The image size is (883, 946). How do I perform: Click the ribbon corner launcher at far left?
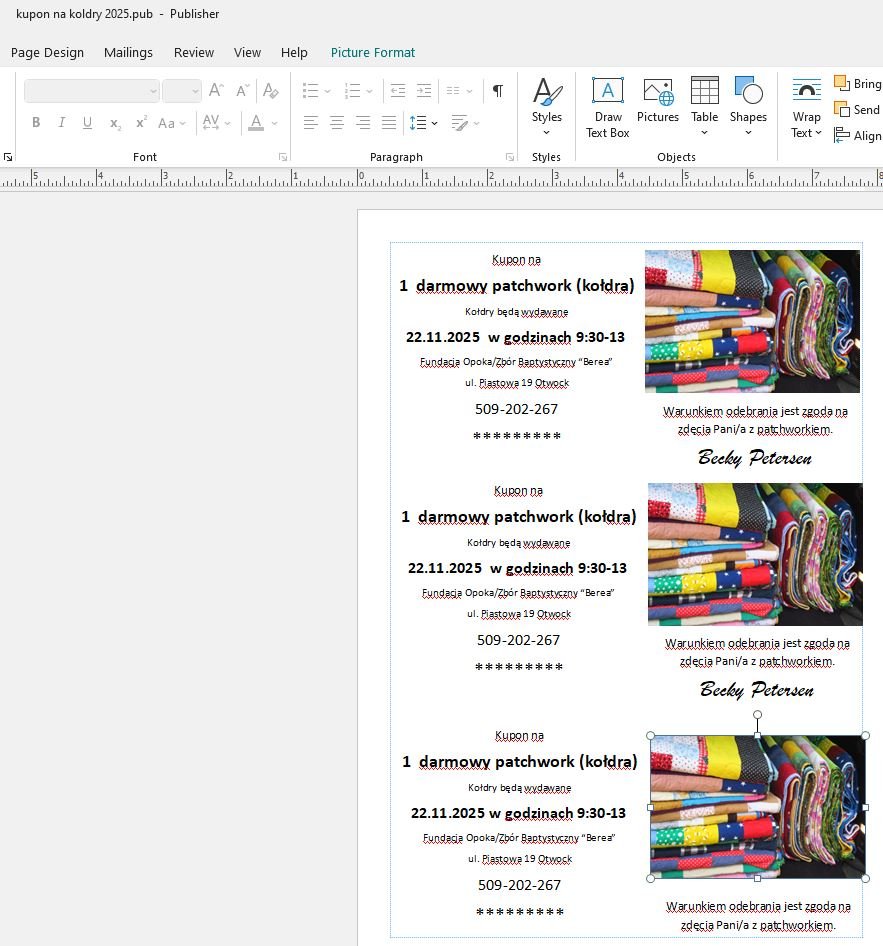pyautogui.click(x=8, y=157)
